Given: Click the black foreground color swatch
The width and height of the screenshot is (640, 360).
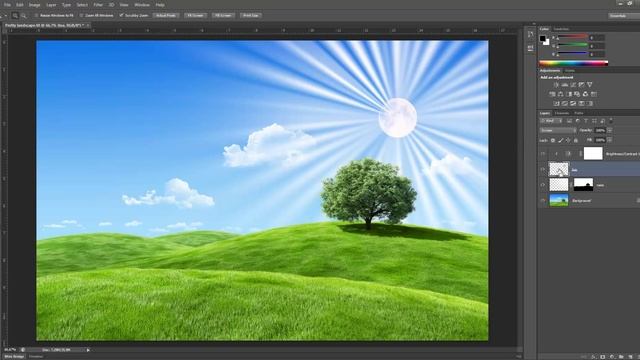Looking at the screenshot, I should coord(542,38).
